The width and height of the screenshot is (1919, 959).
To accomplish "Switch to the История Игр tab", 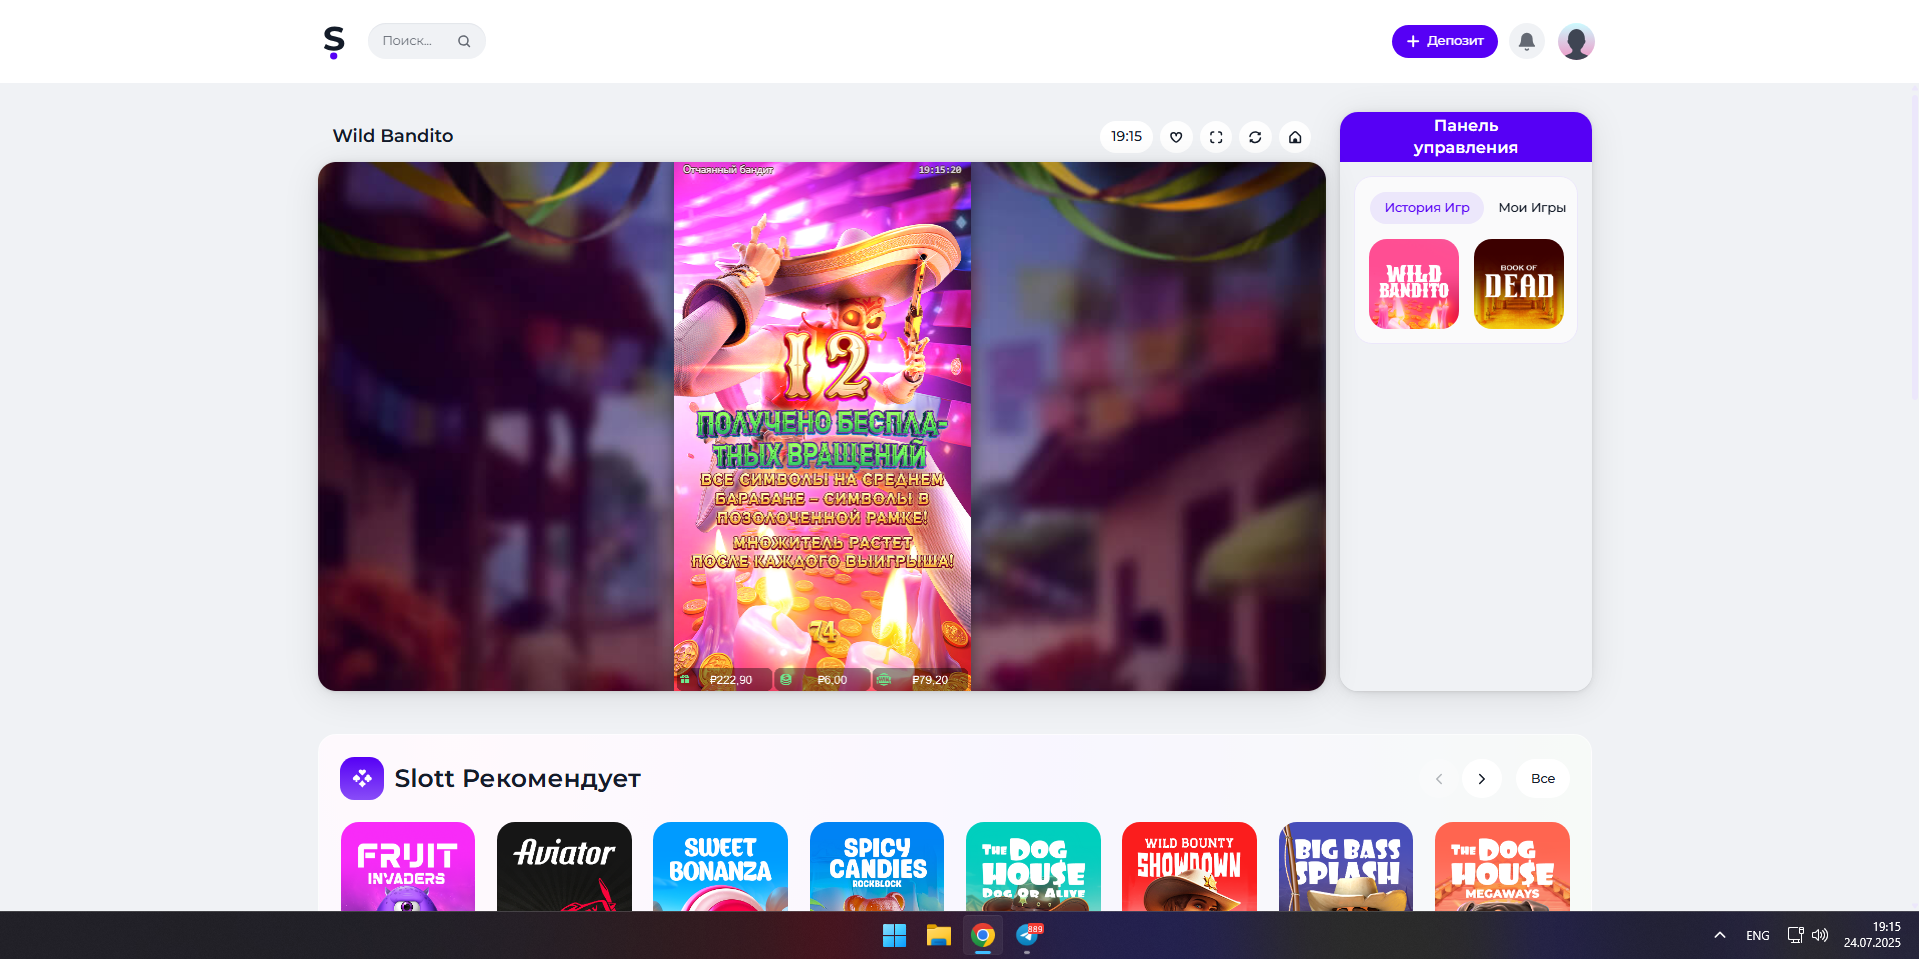I will coord(1426,208).
